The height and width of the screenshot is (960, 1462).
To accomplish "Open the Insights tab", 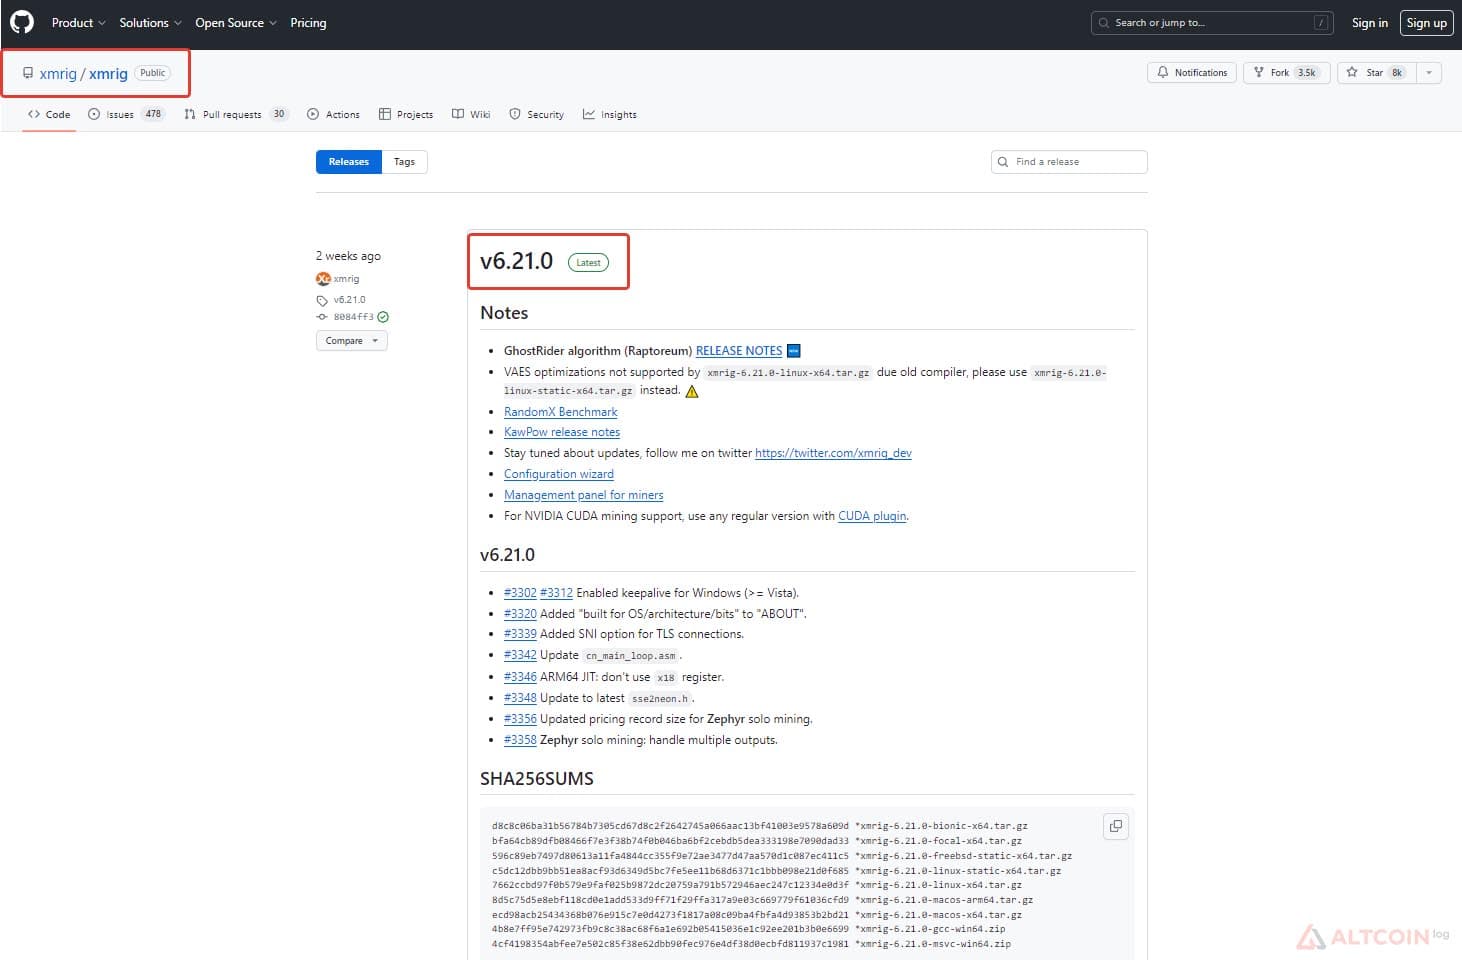I will pos(610,115).
